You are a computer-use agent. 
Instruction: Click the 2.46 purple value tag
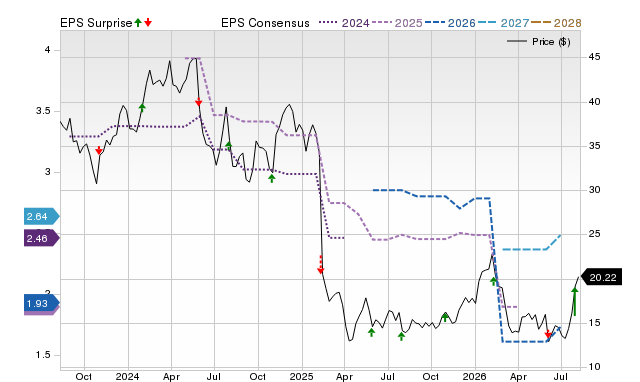point(41,238)
